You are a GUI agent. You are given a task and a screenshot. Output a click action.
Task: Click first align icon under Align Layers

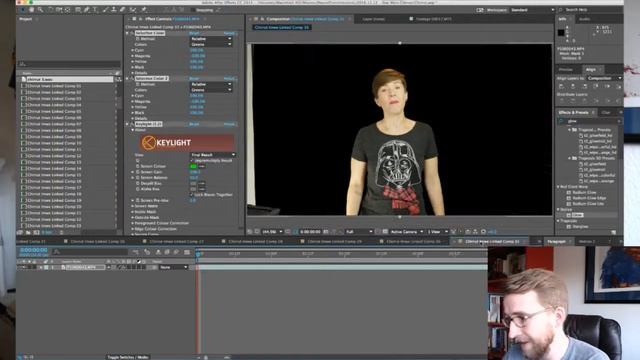tap(562, 86)
